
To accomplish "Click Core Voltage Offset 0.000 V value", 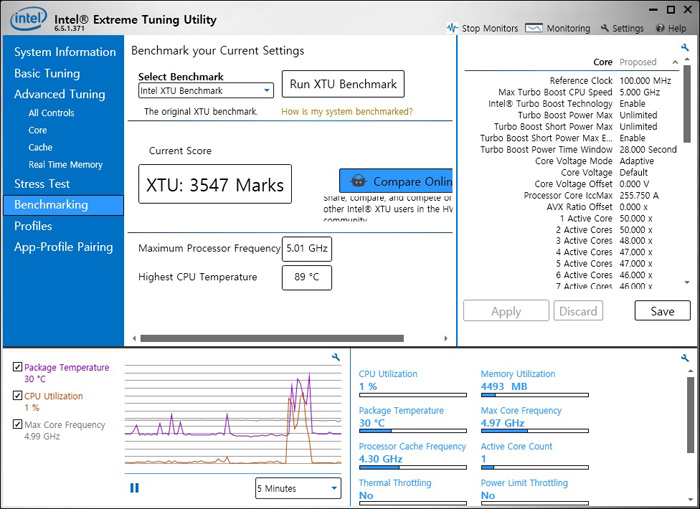I will (634, 184).
